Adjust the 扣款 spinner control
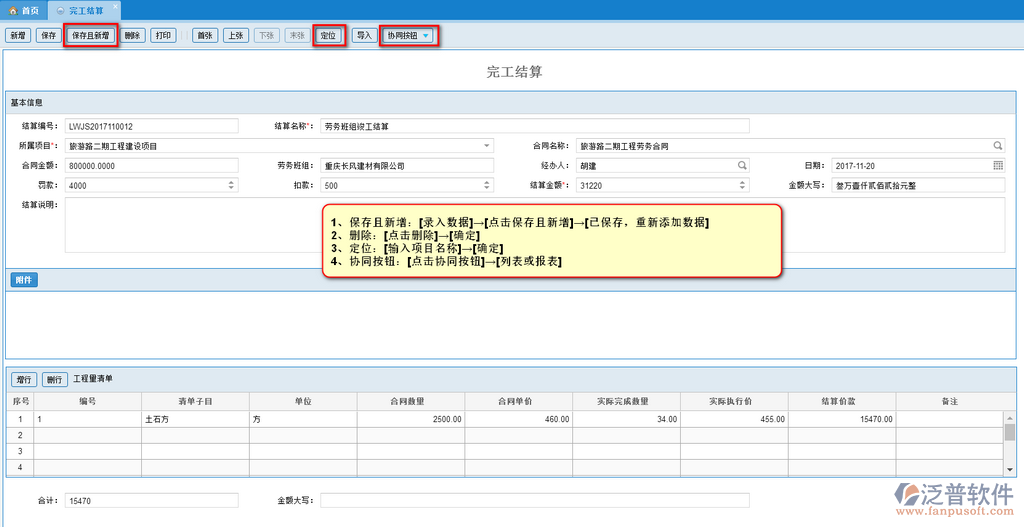 486,185
